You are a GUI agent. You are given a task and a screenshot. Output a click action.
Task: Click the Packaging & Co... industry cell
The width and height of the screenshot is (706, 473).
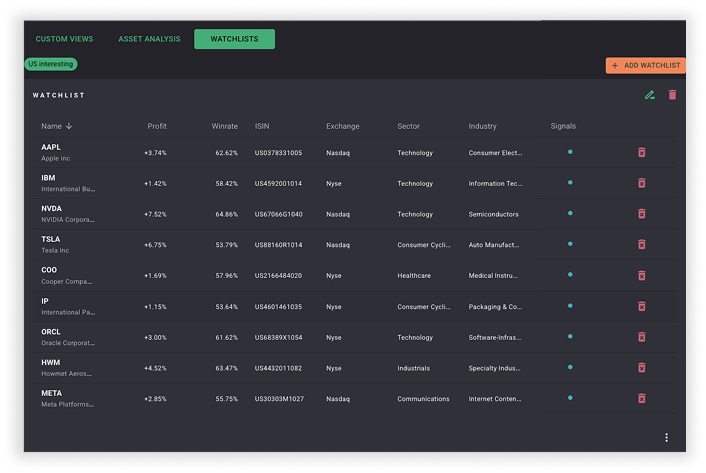(495, 307)
